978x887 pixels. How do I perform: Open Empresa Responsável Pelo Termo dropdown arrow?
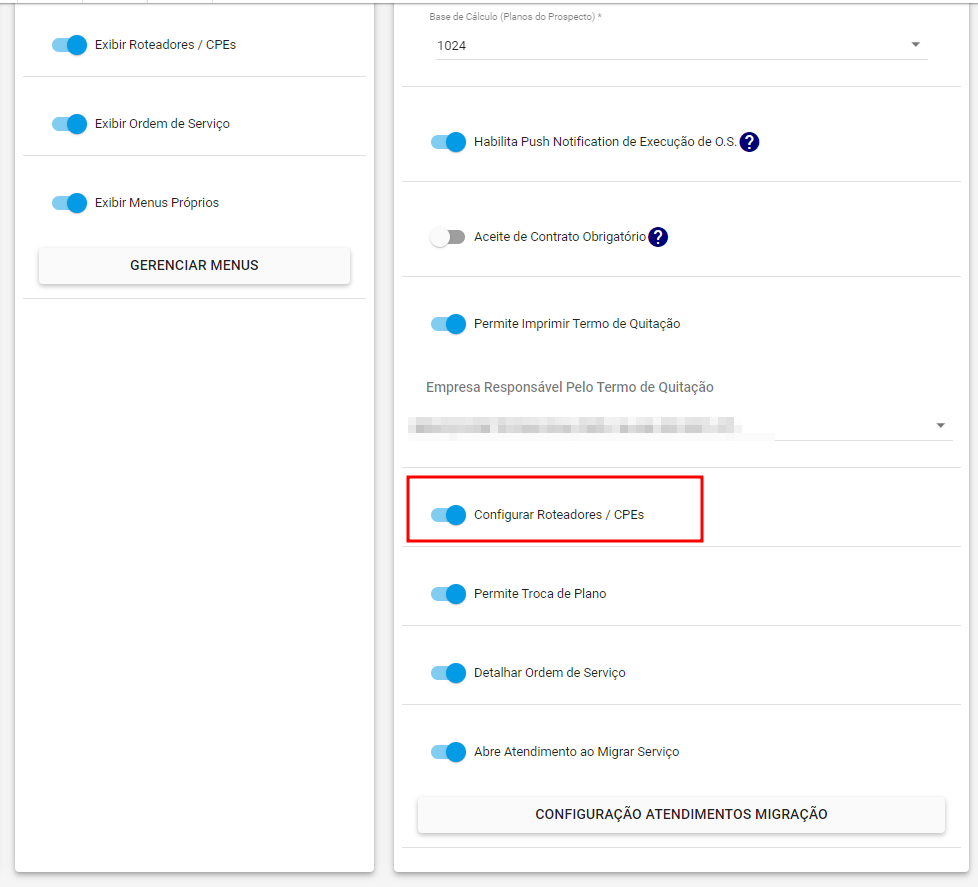pos(941,425)
